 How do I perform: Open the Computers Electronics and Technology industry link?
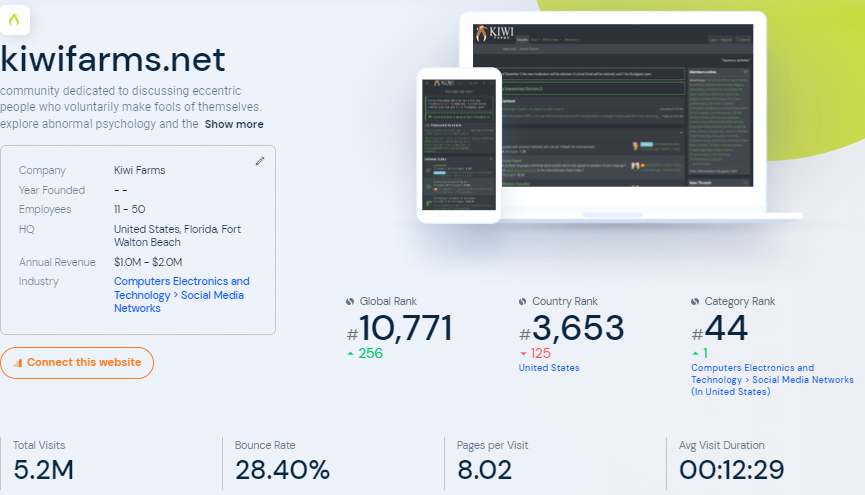pyautogui.click(x=181, y=295)
